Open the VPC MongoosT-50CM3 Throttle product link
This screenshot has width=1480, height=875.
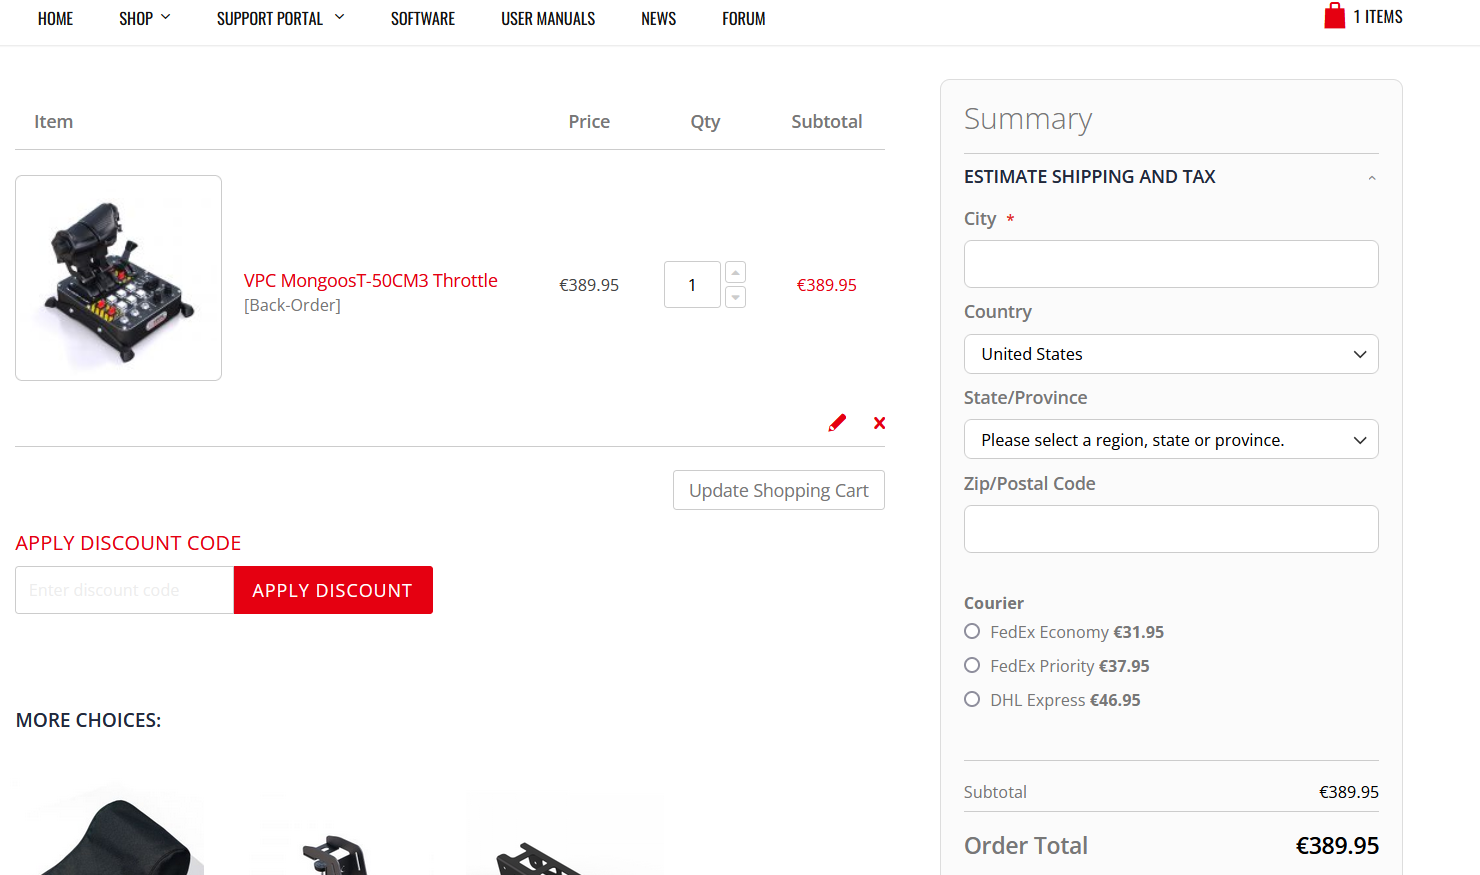371,280
